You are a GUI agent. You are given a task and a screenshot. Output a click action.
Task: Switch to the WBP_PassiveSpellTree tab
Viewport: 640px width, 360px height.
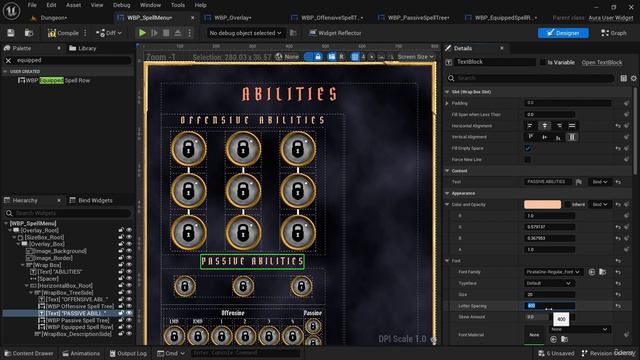tap(418, 18)
